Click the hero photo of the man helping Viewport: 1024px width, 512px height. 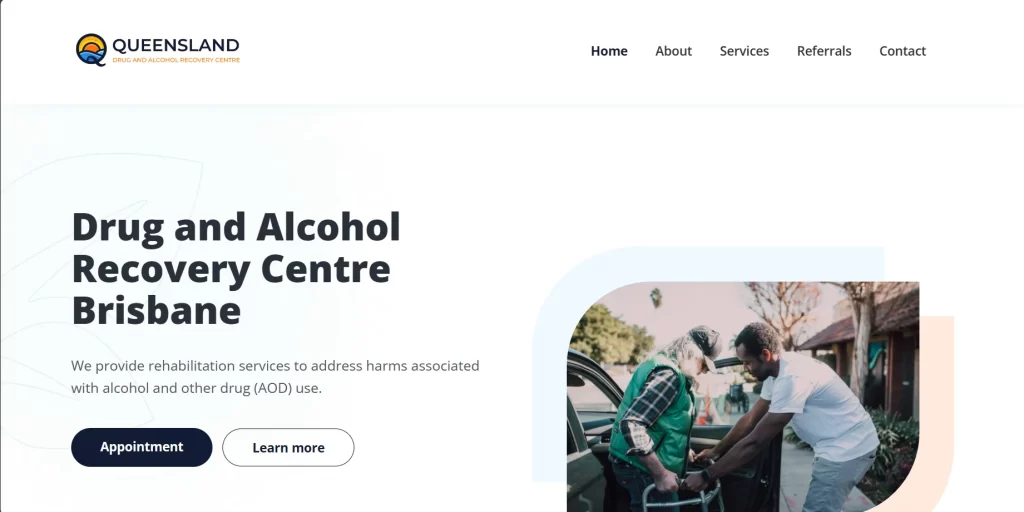[743, 397]
